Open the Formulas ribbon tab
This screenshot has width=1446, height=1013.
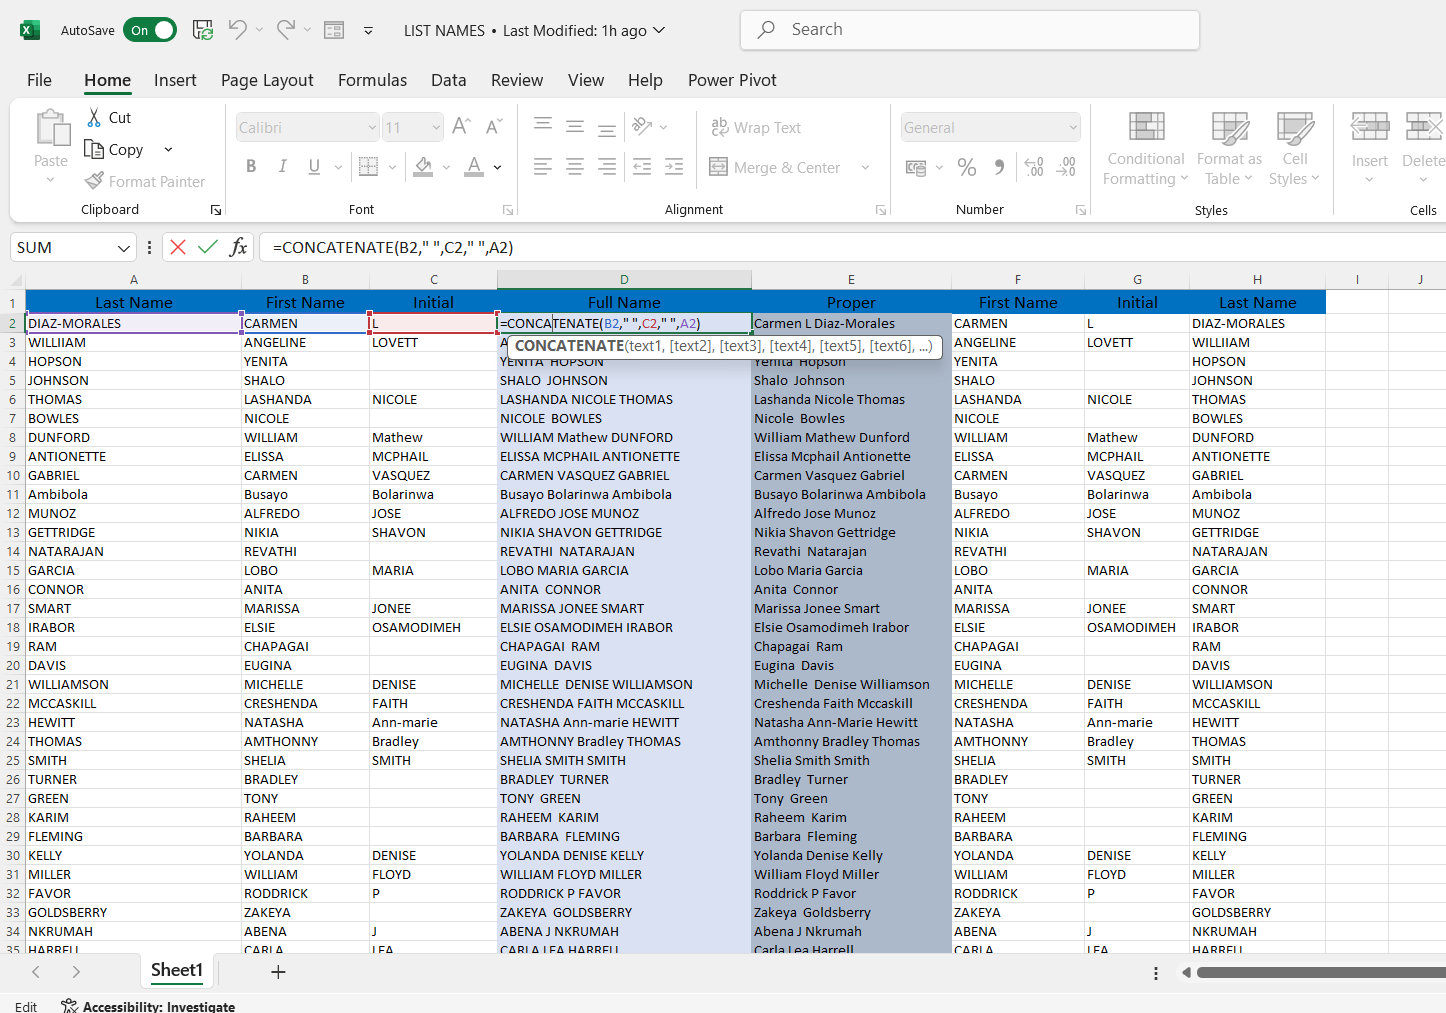coord(372,80)
